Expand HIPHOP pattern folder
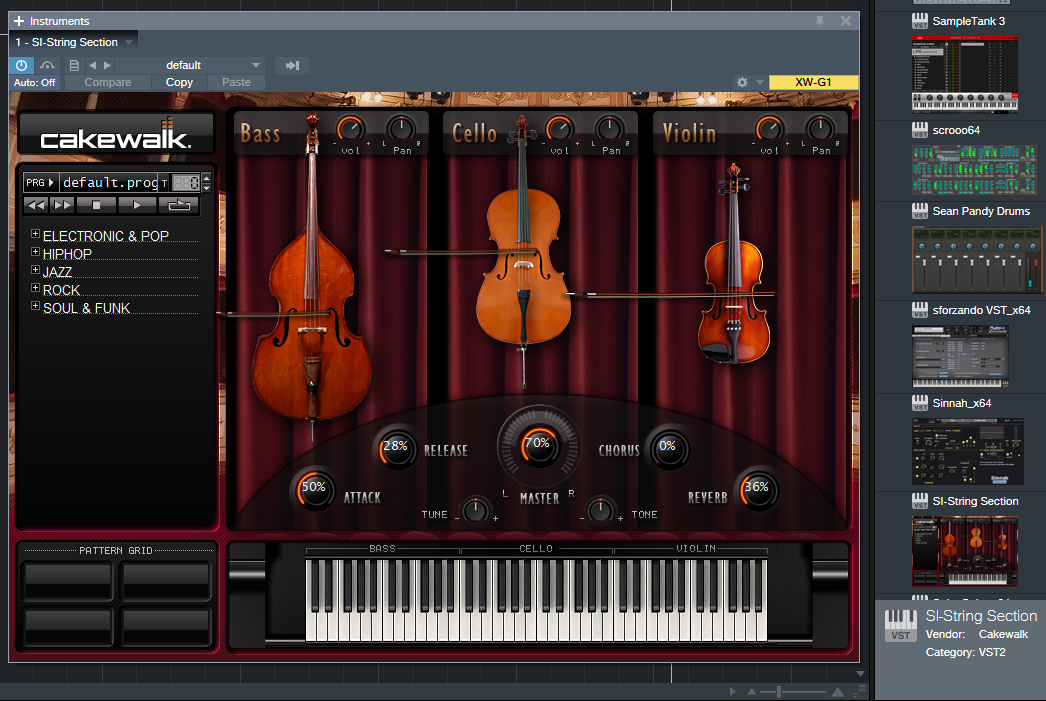 (x=35, y=252)
